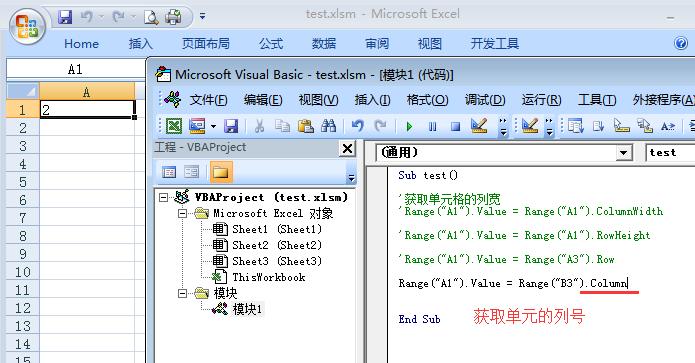Screen dimensions: 695x363
Task: Open print preview in Excel quick access toolbar
Action: 151,17
